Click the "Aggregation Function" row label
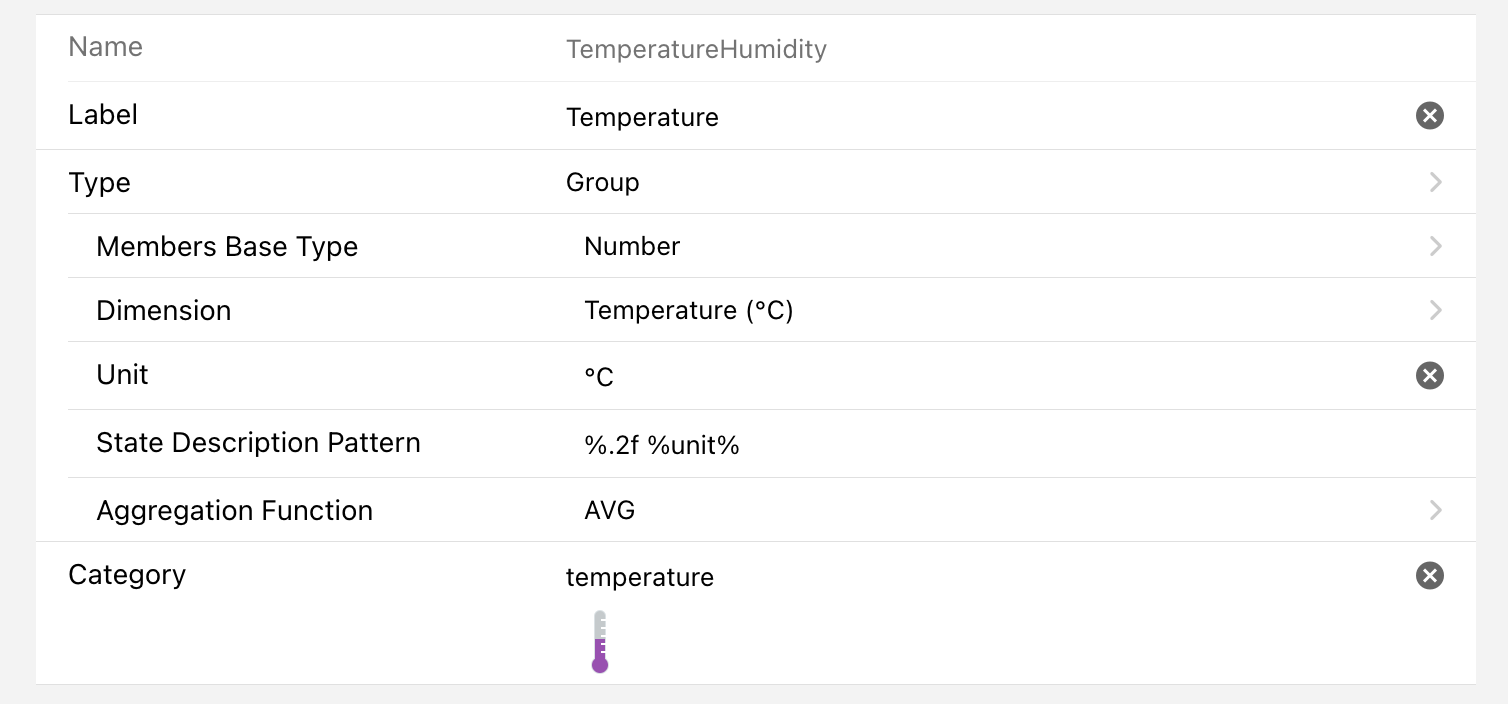The width and height of the screenshot is (1508, 704). tap(234, 511)
